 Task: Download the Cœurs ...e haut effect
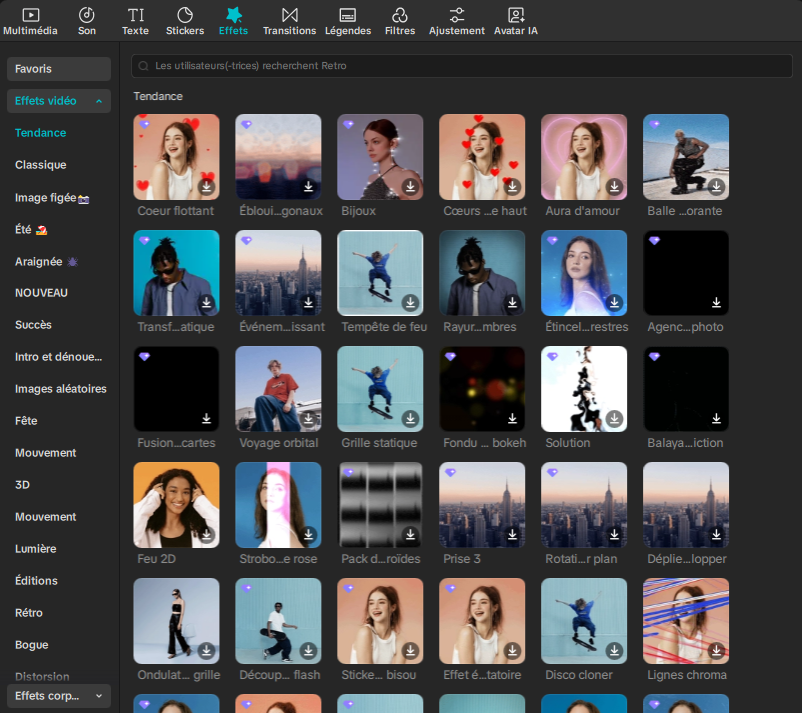tap(513, 187)
